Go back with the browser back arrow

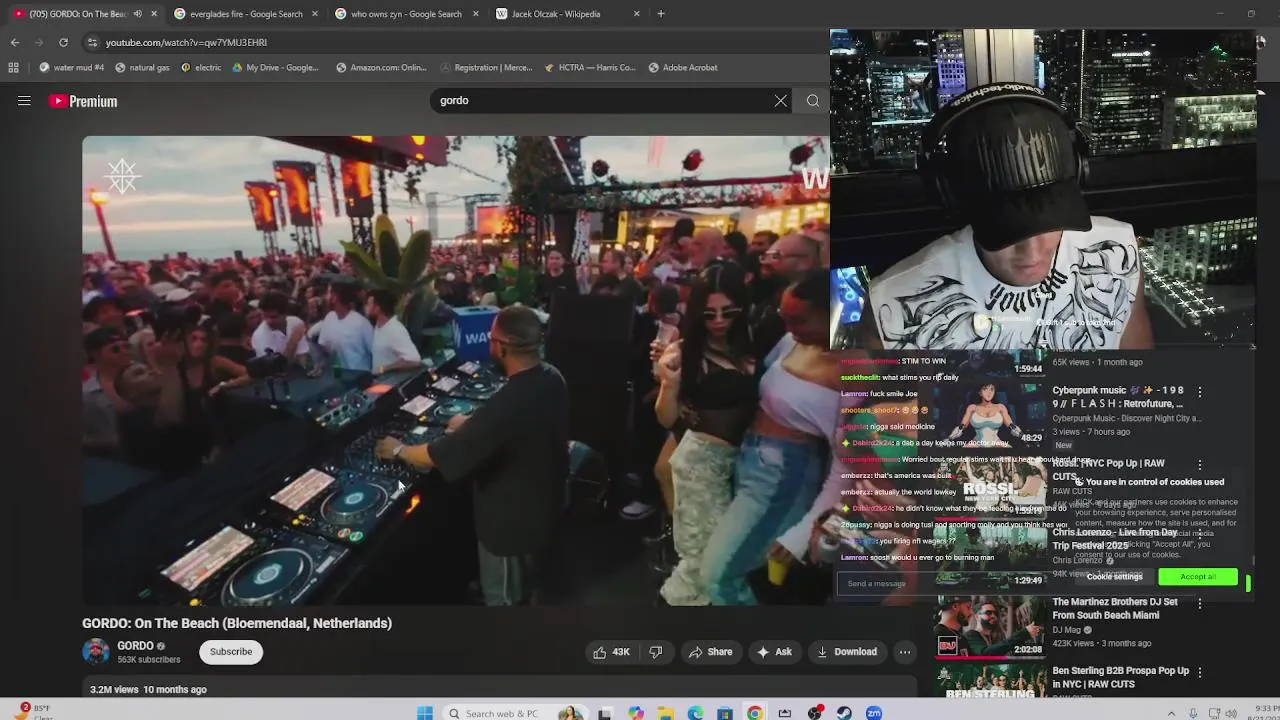tap(15, 42)
